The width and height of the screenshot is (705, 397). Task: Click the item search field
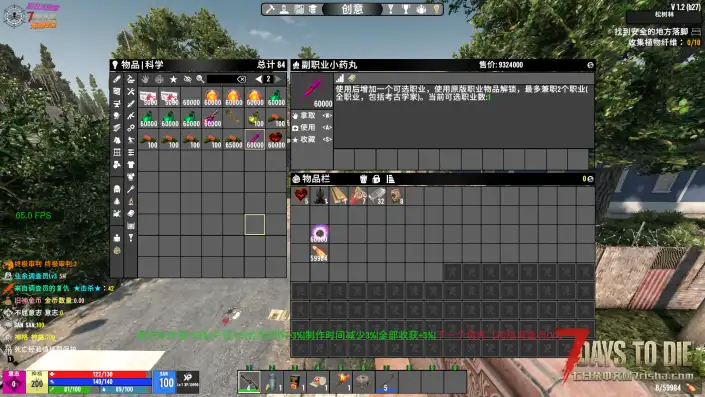(222, 79)
